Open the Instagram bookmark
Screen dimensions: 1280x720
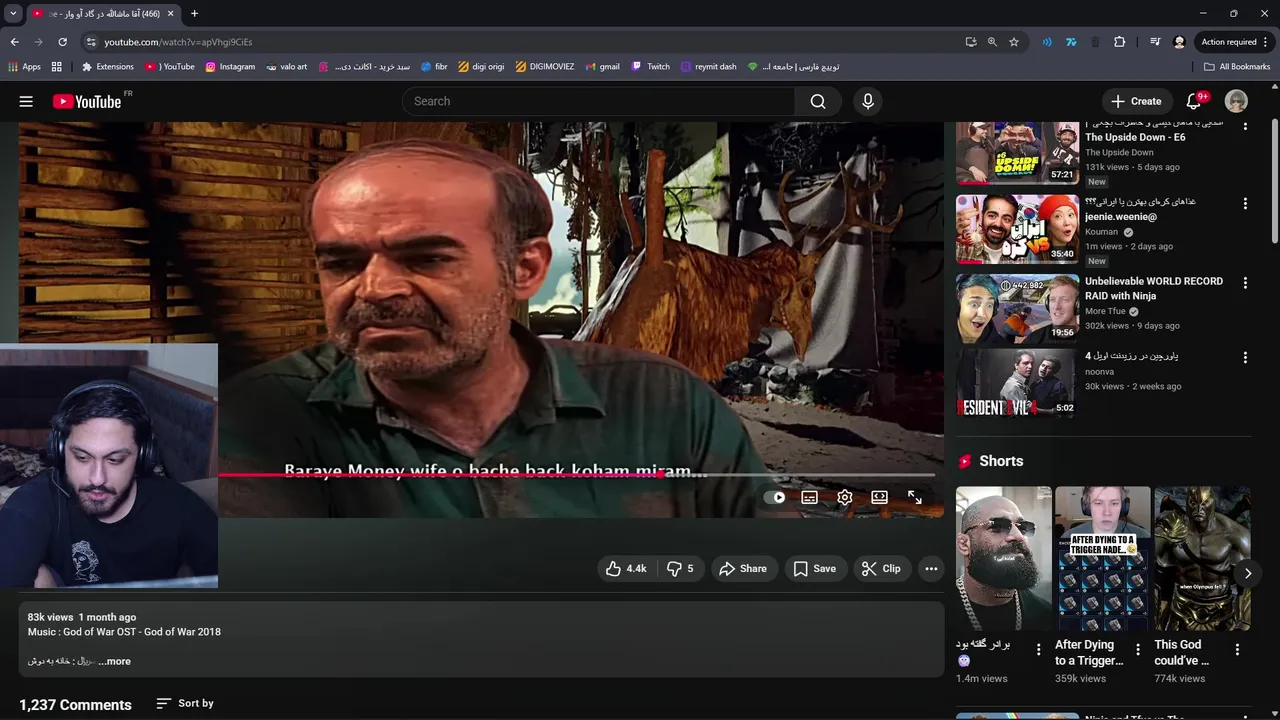(x=230, y=67)
